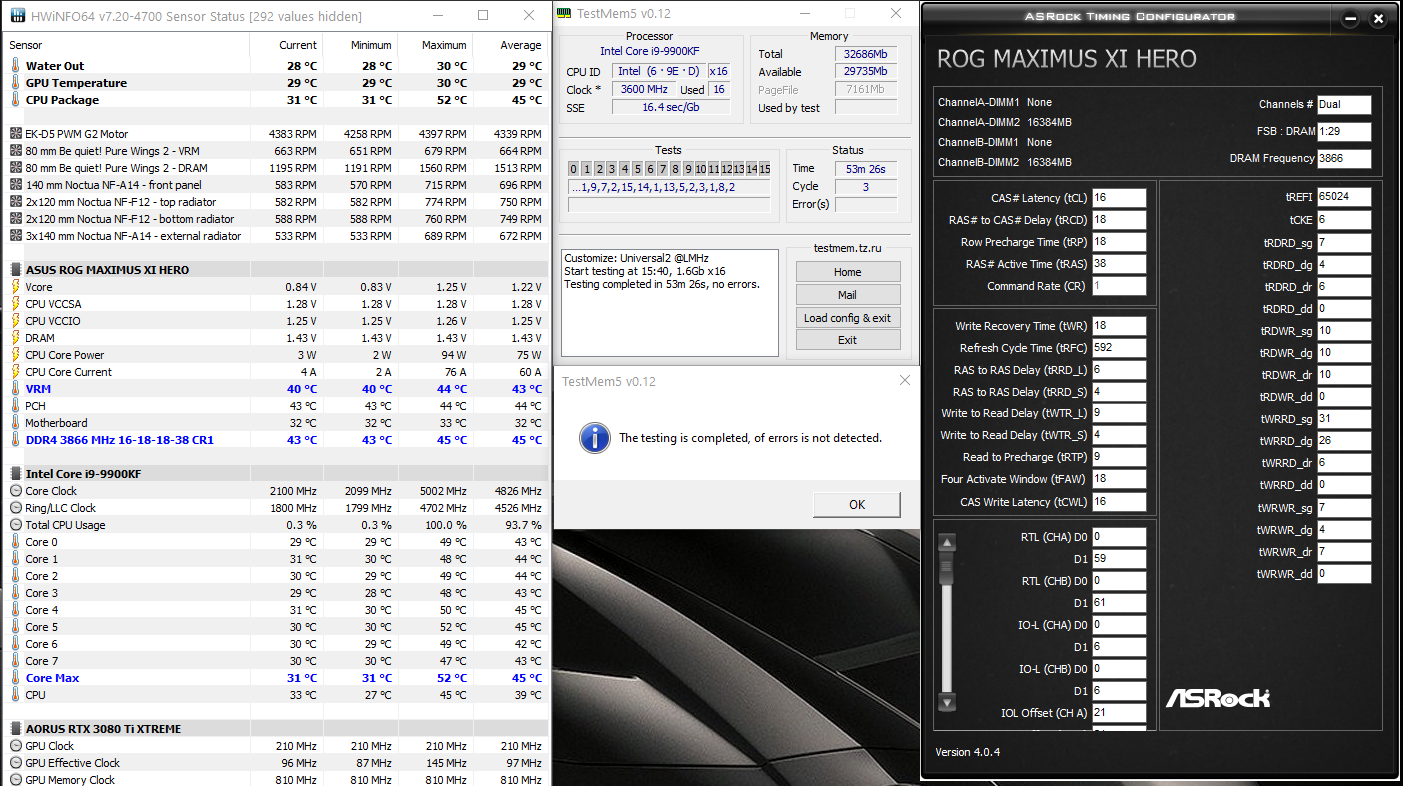The height and width of the screenshot is (786, 1403).
Task: Click the TestMem5 main window title icon
Action: click(564, 13)
